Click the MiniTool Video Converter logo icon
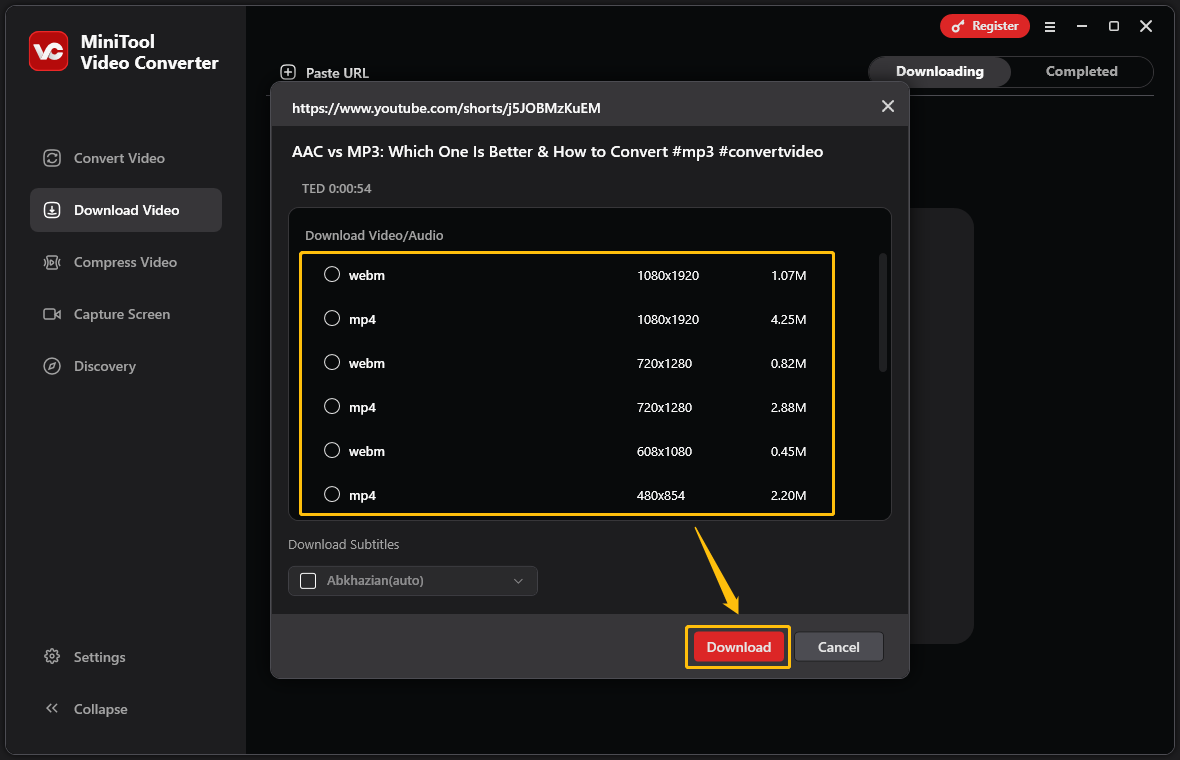Screen dimensions: 1180x760 (x=48, y=51)
